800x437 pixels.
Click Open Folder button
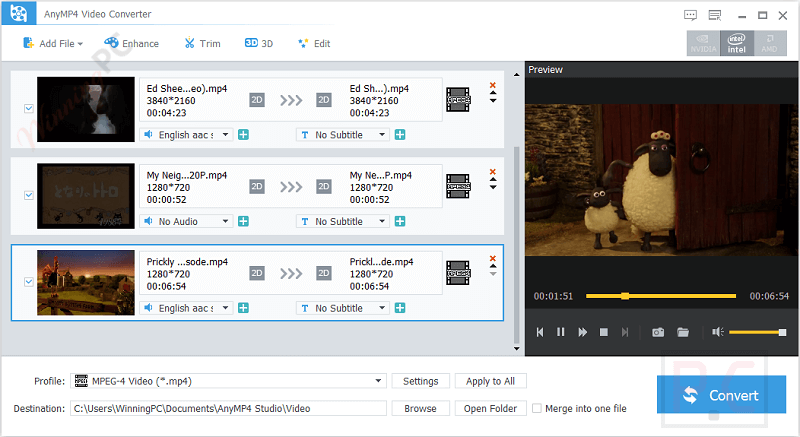click(490, 408)
